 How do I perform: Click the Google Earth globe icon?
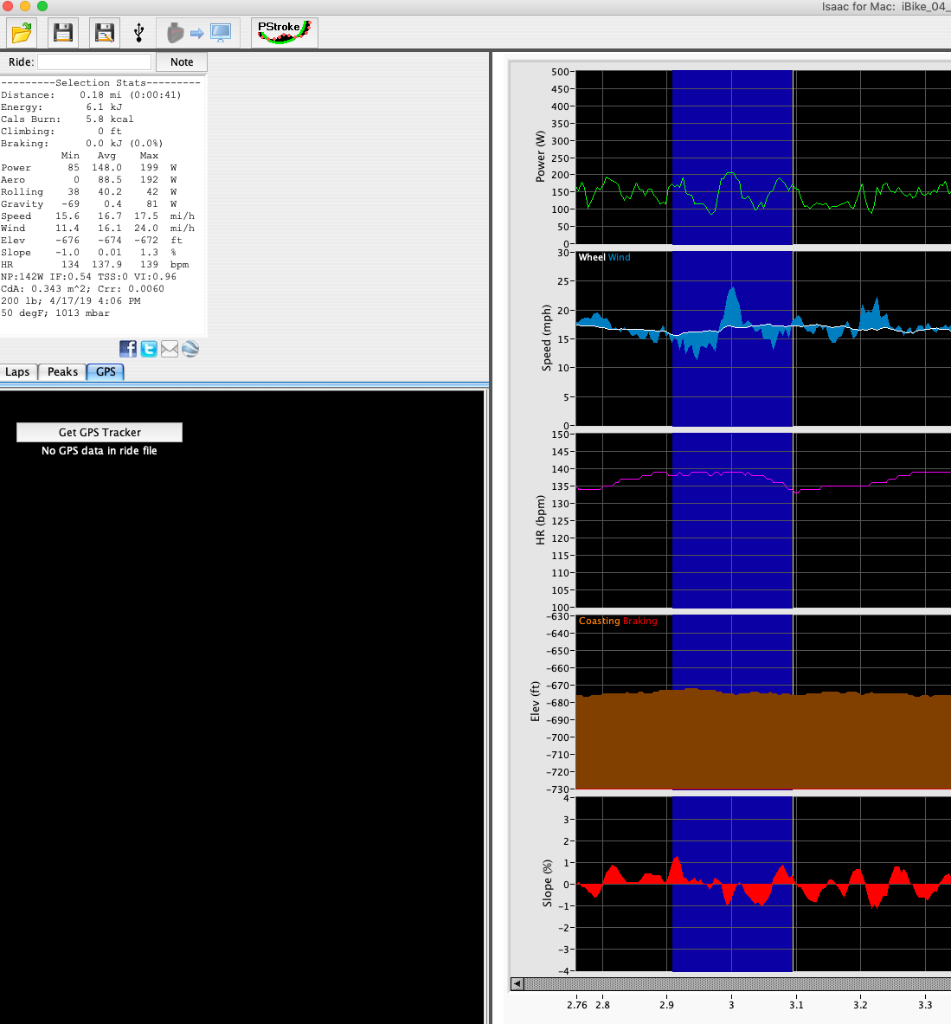(190, 349)
